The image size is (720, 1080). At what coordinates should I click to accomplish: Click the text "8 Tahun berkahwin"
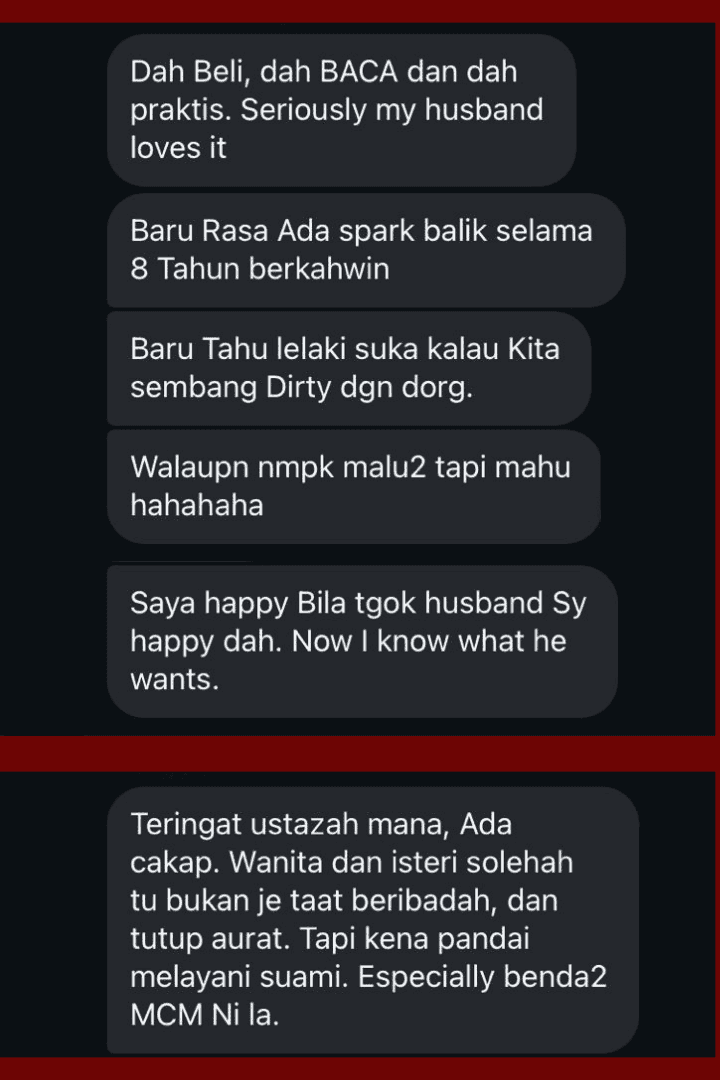click(260, 269)
